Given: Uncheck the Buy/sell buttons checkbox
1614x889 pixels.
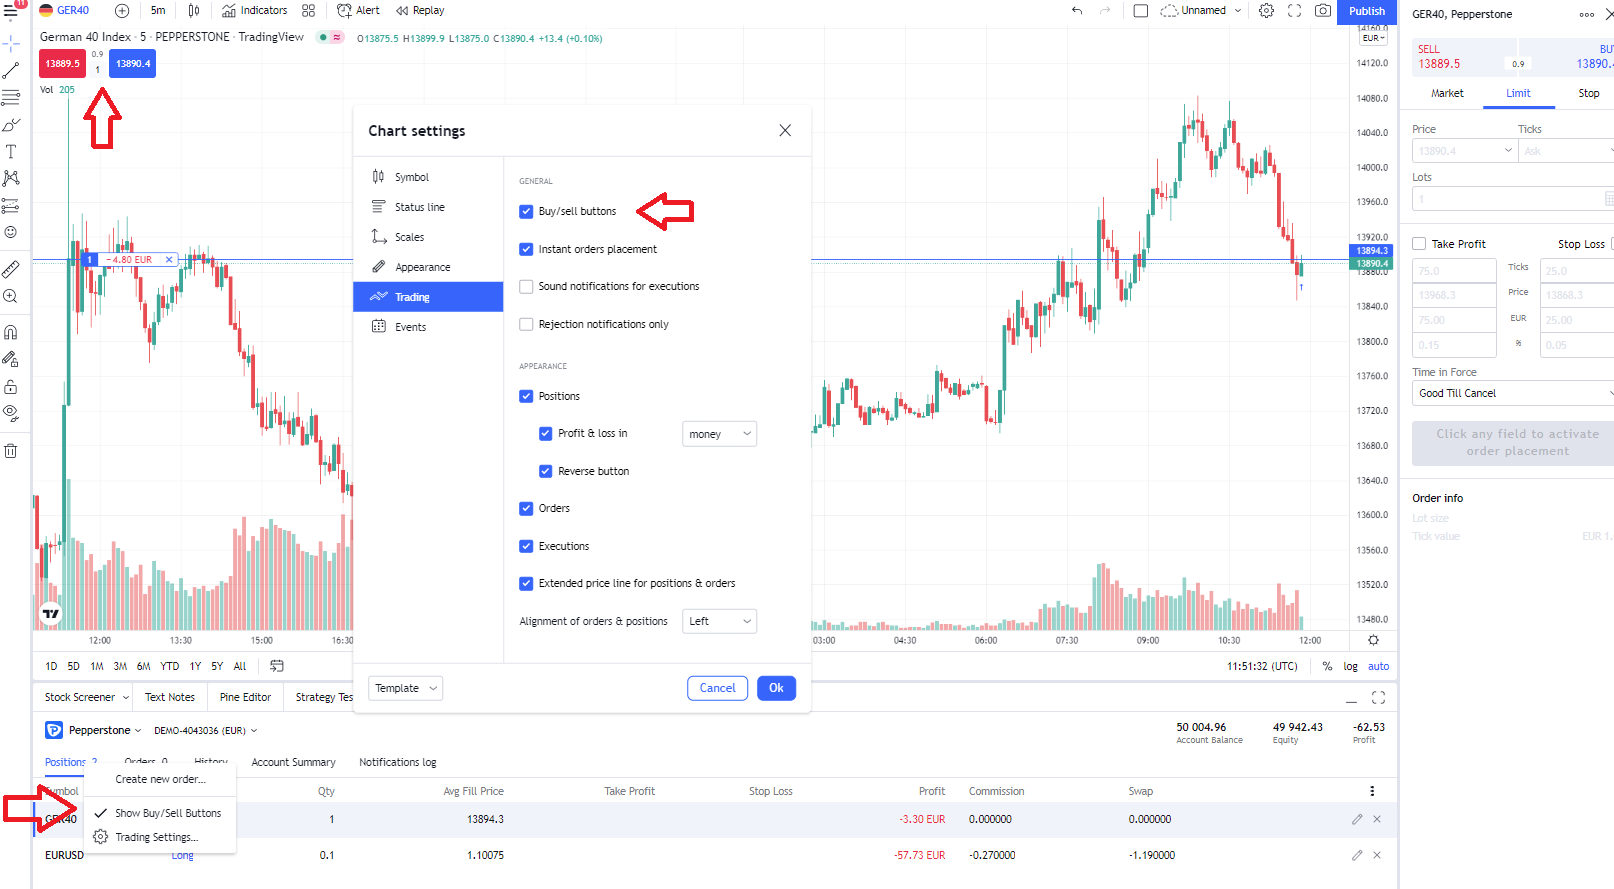Looking at the screenshot, I should point(526,212).
